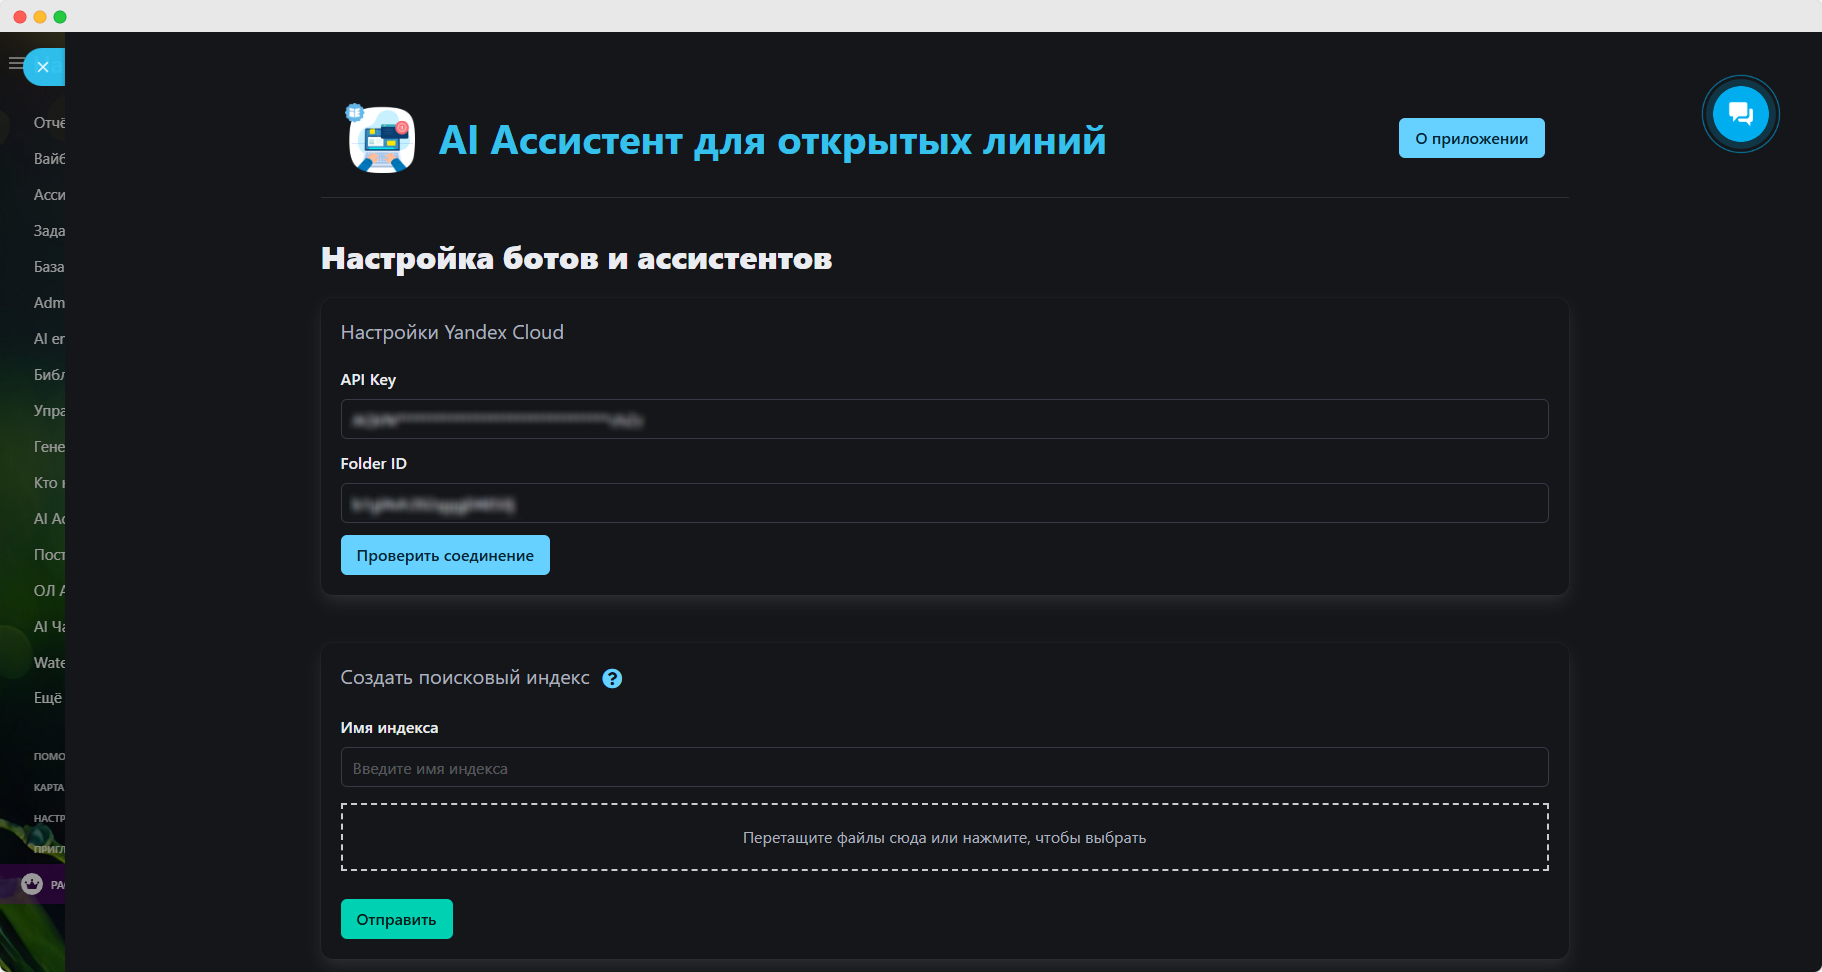The height and width of the screenshot is (972, 1822).
Task: Open the 'Wate…' sidebar menu item
Action: pos(49,663)
